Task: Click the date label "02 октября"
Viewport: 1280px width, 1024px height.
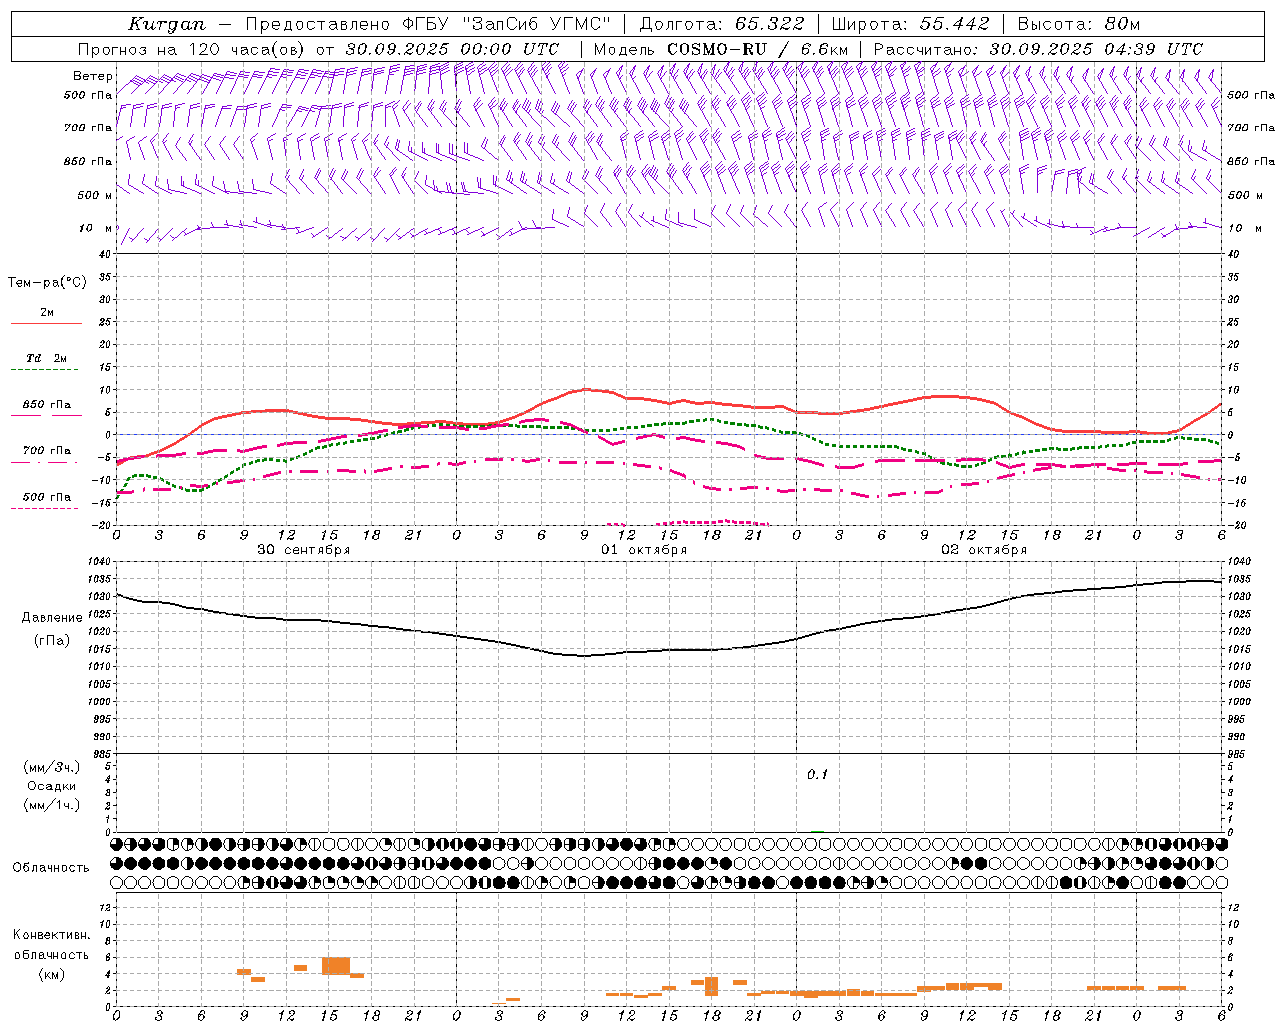Action: tap(983, 550)
